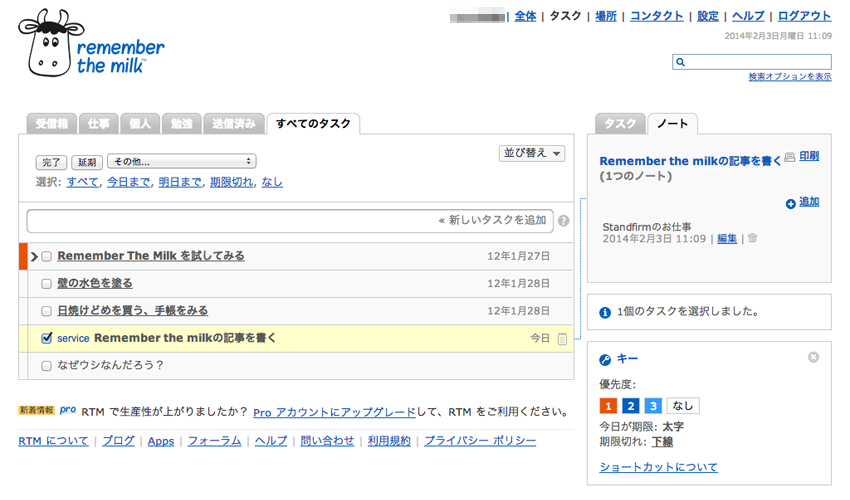Open the 利用規約 footer link
The height and width of the screenshot is (500, 850).
tap(389, 441)
